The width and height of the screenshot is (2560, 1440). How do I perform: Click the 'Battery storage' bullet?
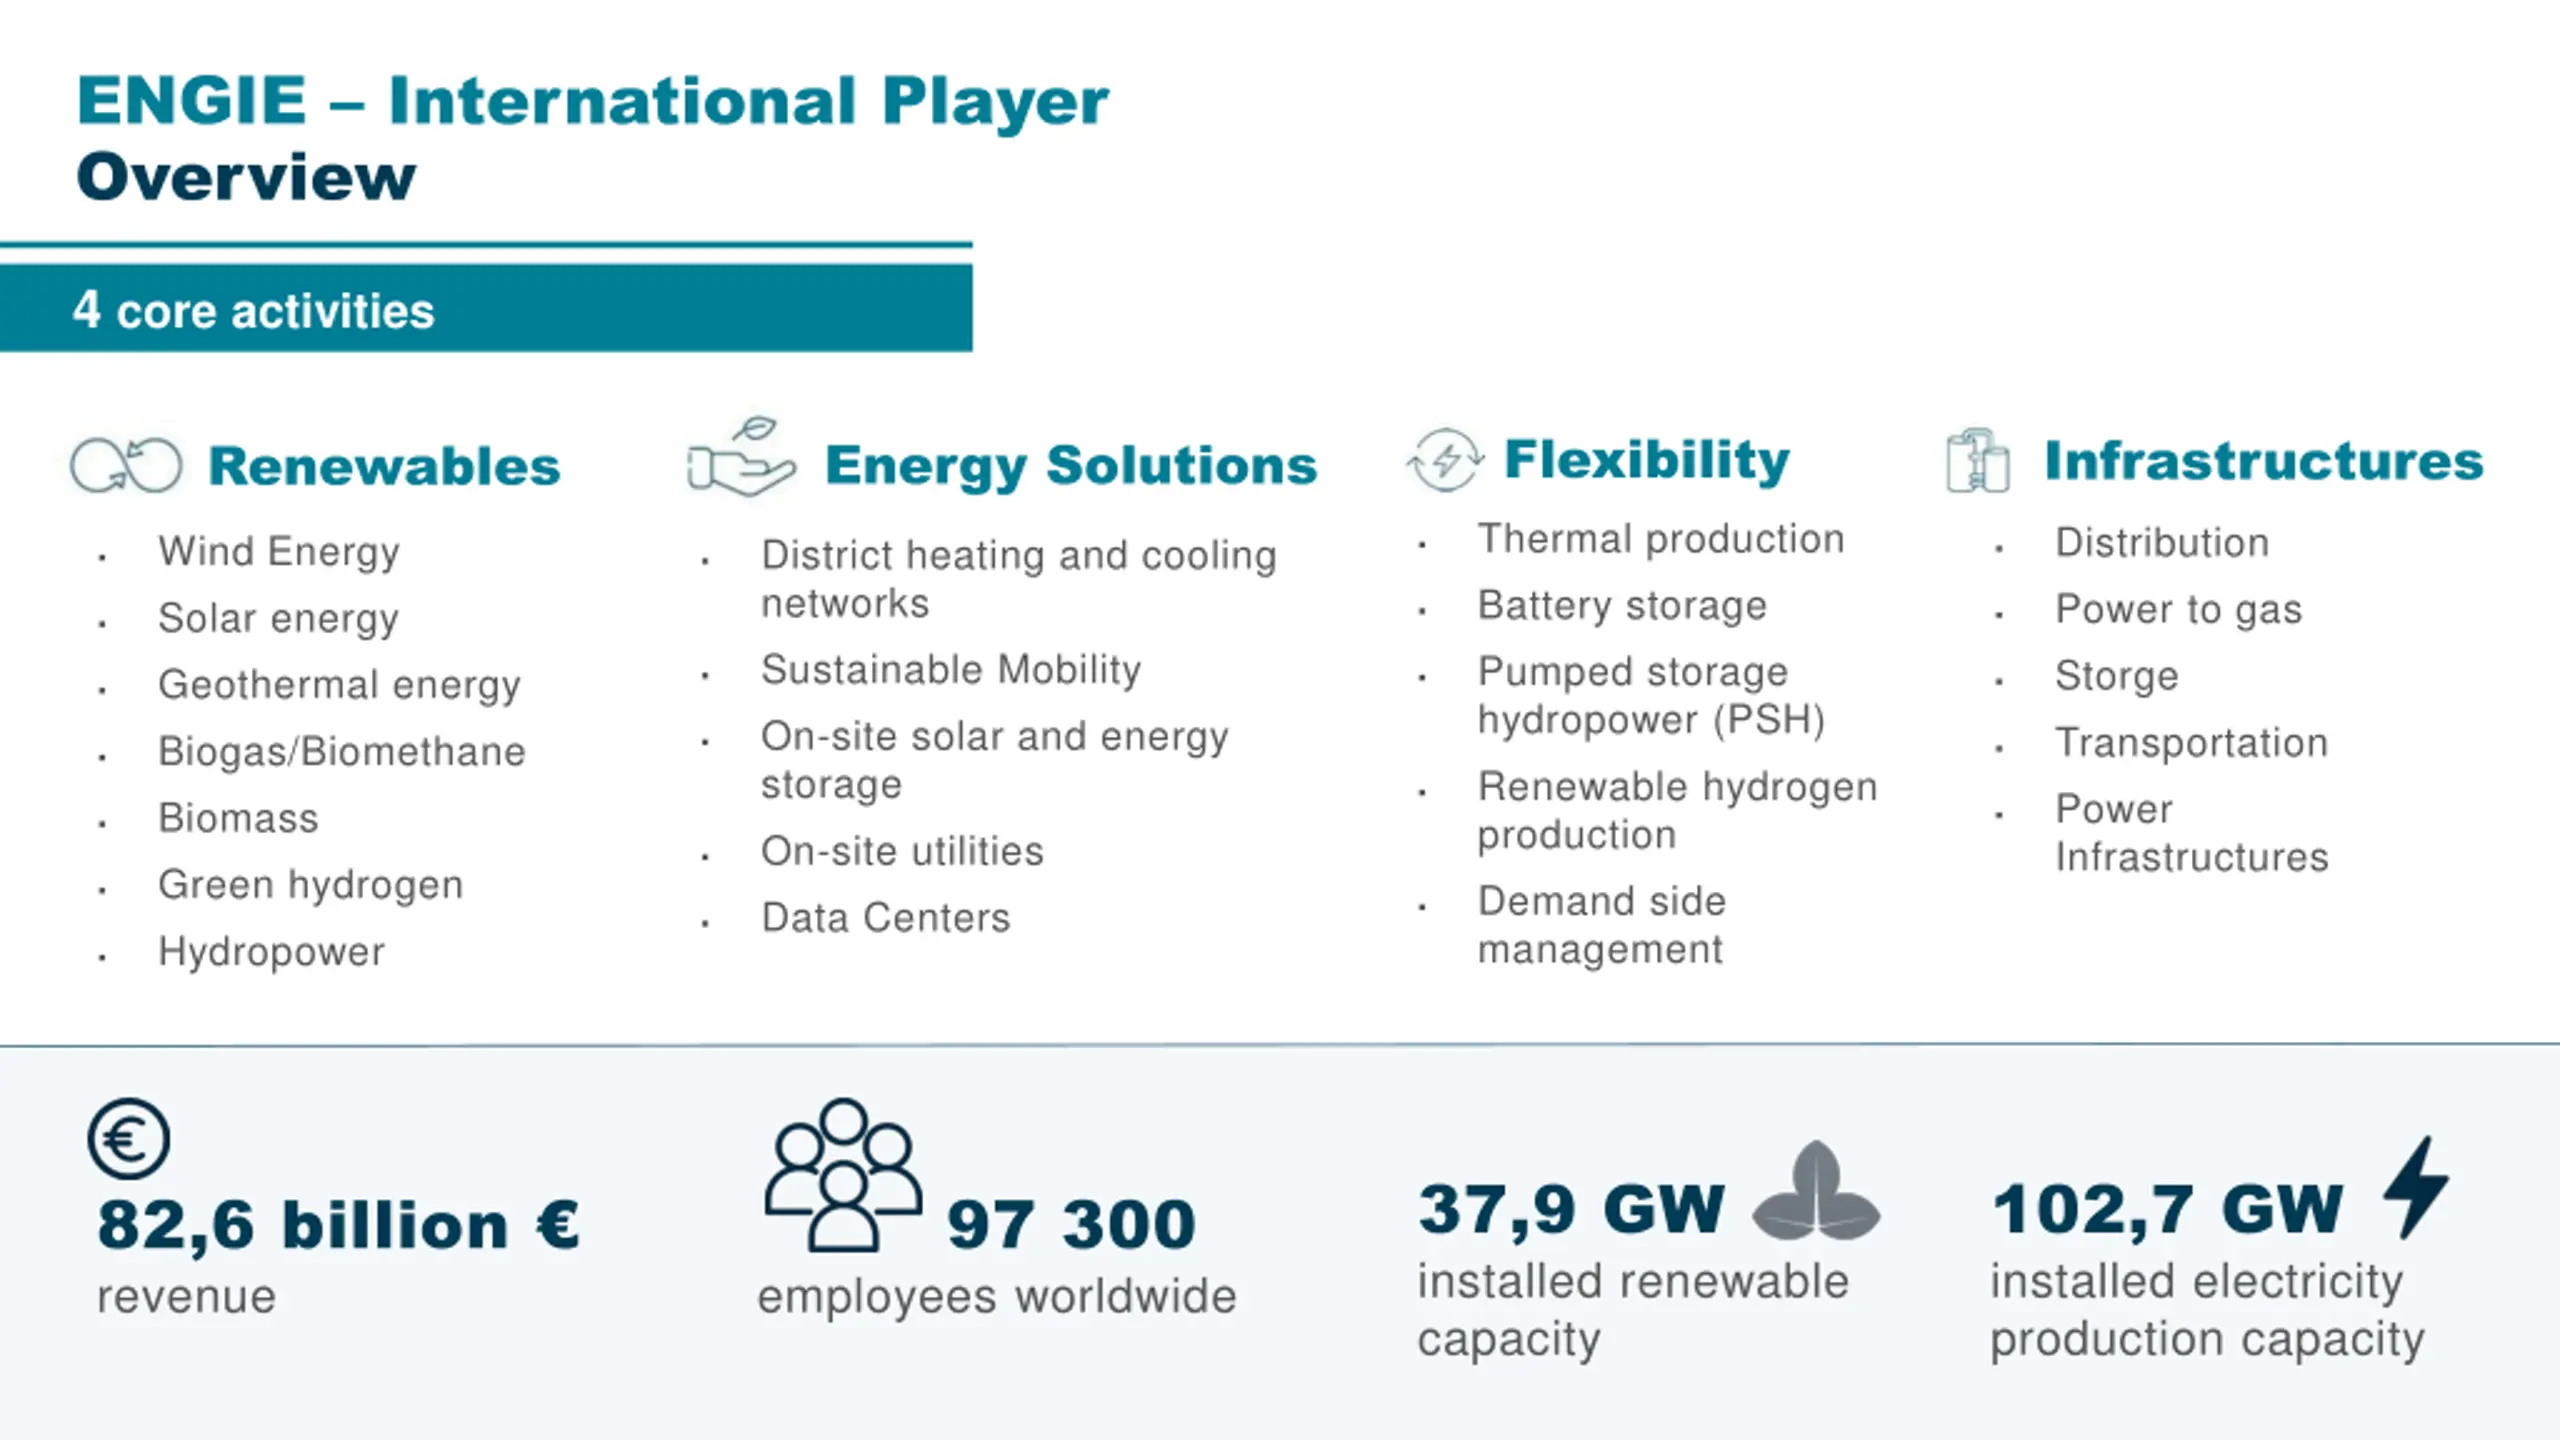click(1623, 606)
